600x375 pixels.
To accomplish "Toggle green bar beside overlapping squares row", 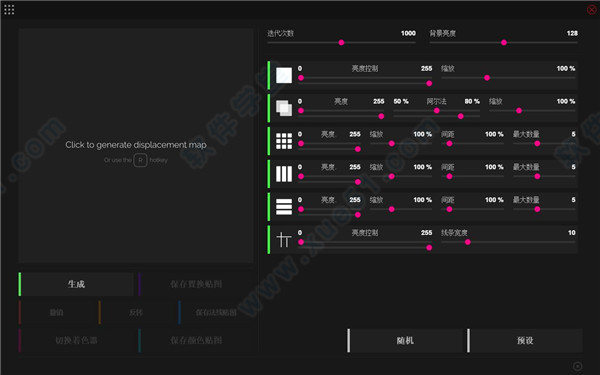I will click(x=269, y=108).
